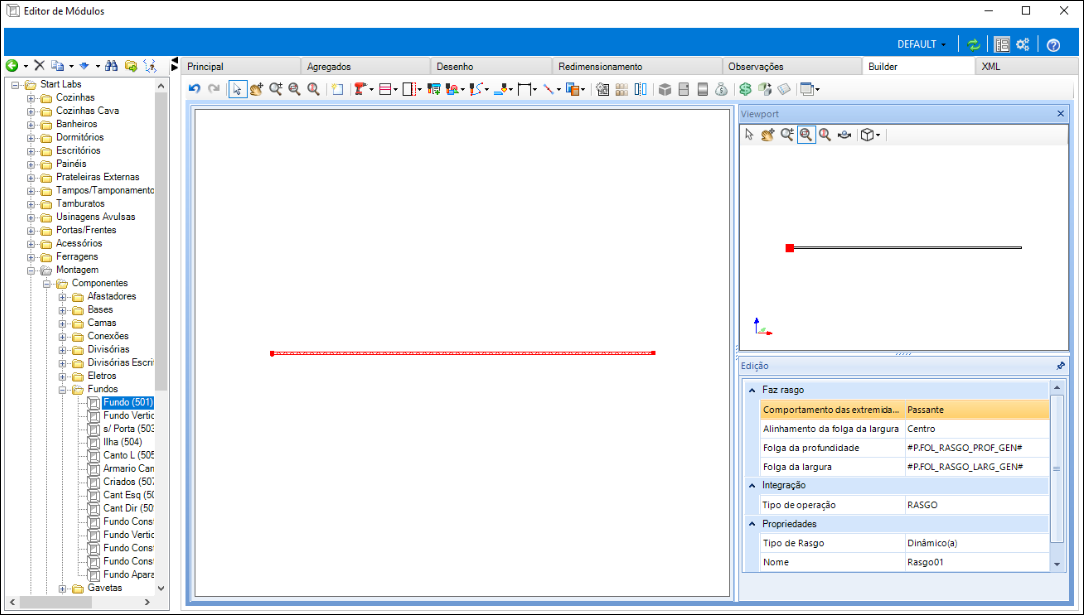Click the Alinhamento da folga Centro value
This screenshot has height=615, width=1084.
click(977, 429)
